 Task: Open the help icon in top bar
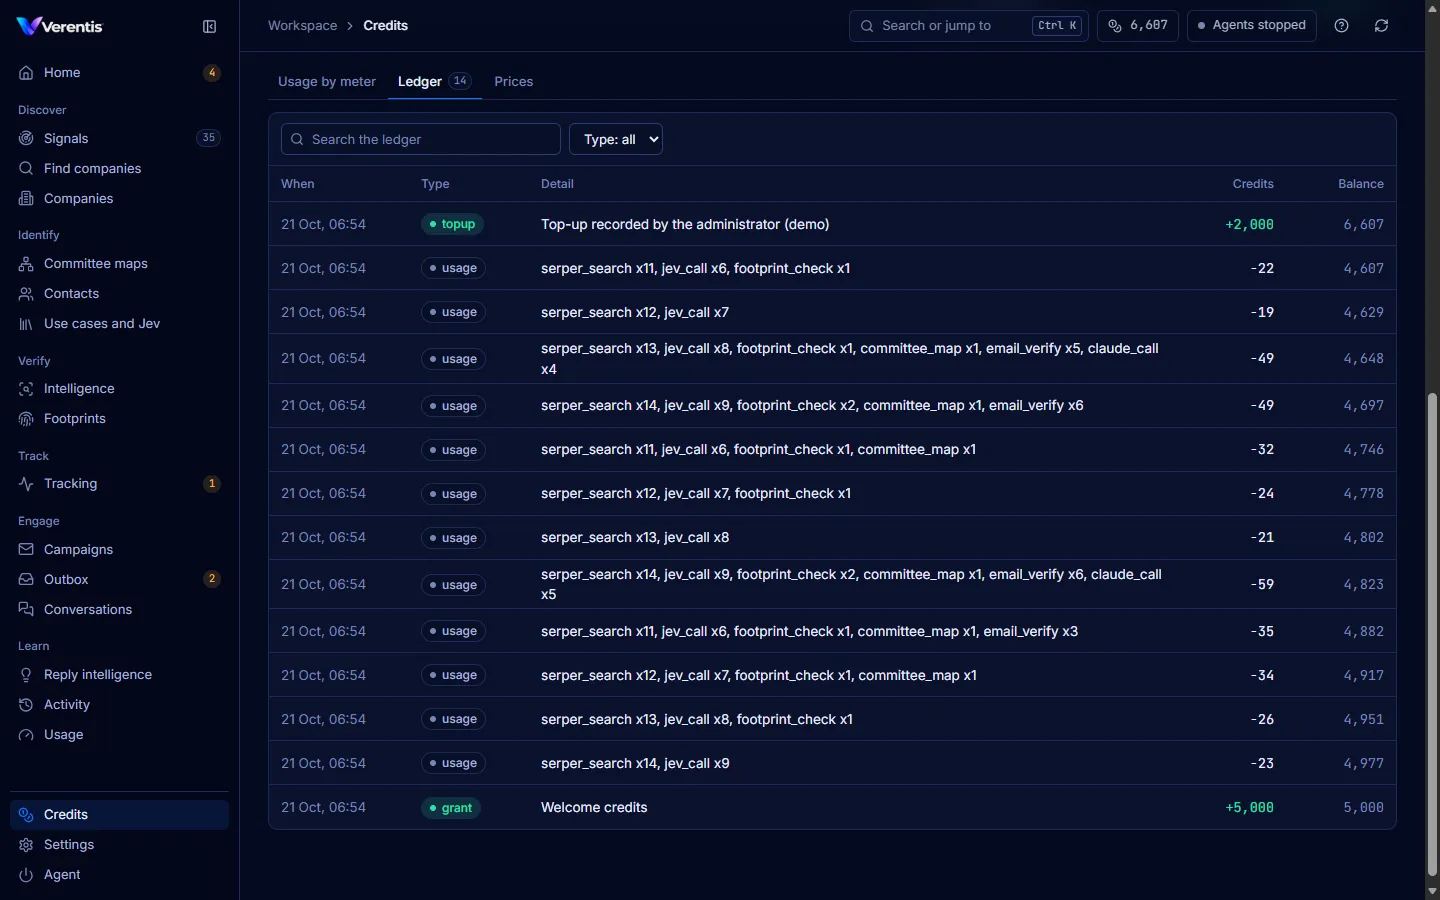pos(1342,26)
